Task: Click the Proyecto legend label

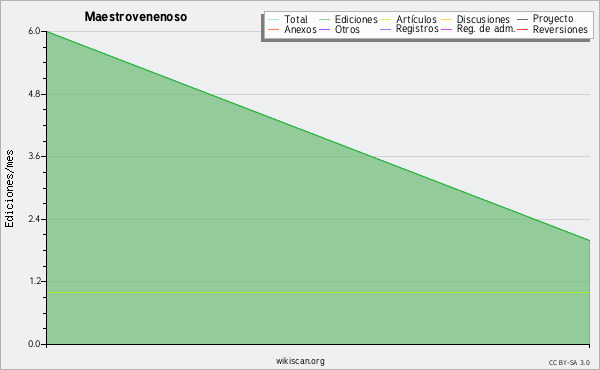Action: [553, 19]
